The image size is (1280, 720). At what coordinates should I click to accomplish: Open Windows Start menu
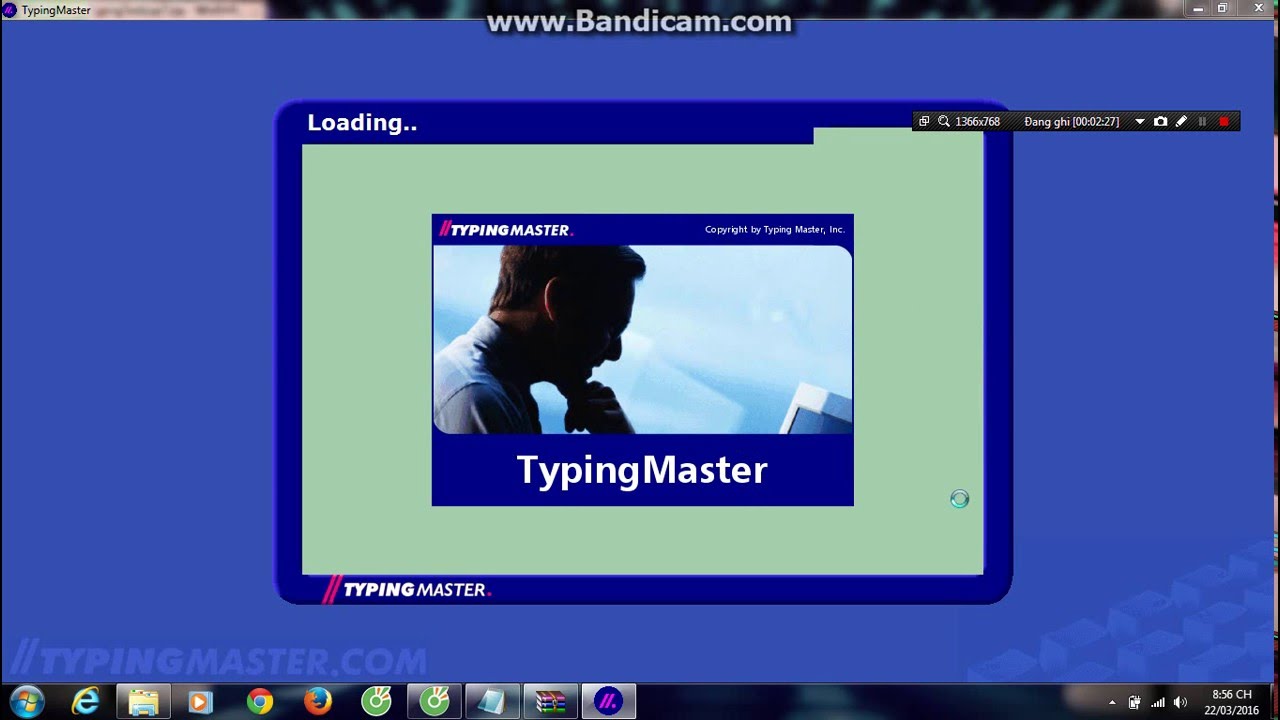pyautogui.click(x=26, y=701)
